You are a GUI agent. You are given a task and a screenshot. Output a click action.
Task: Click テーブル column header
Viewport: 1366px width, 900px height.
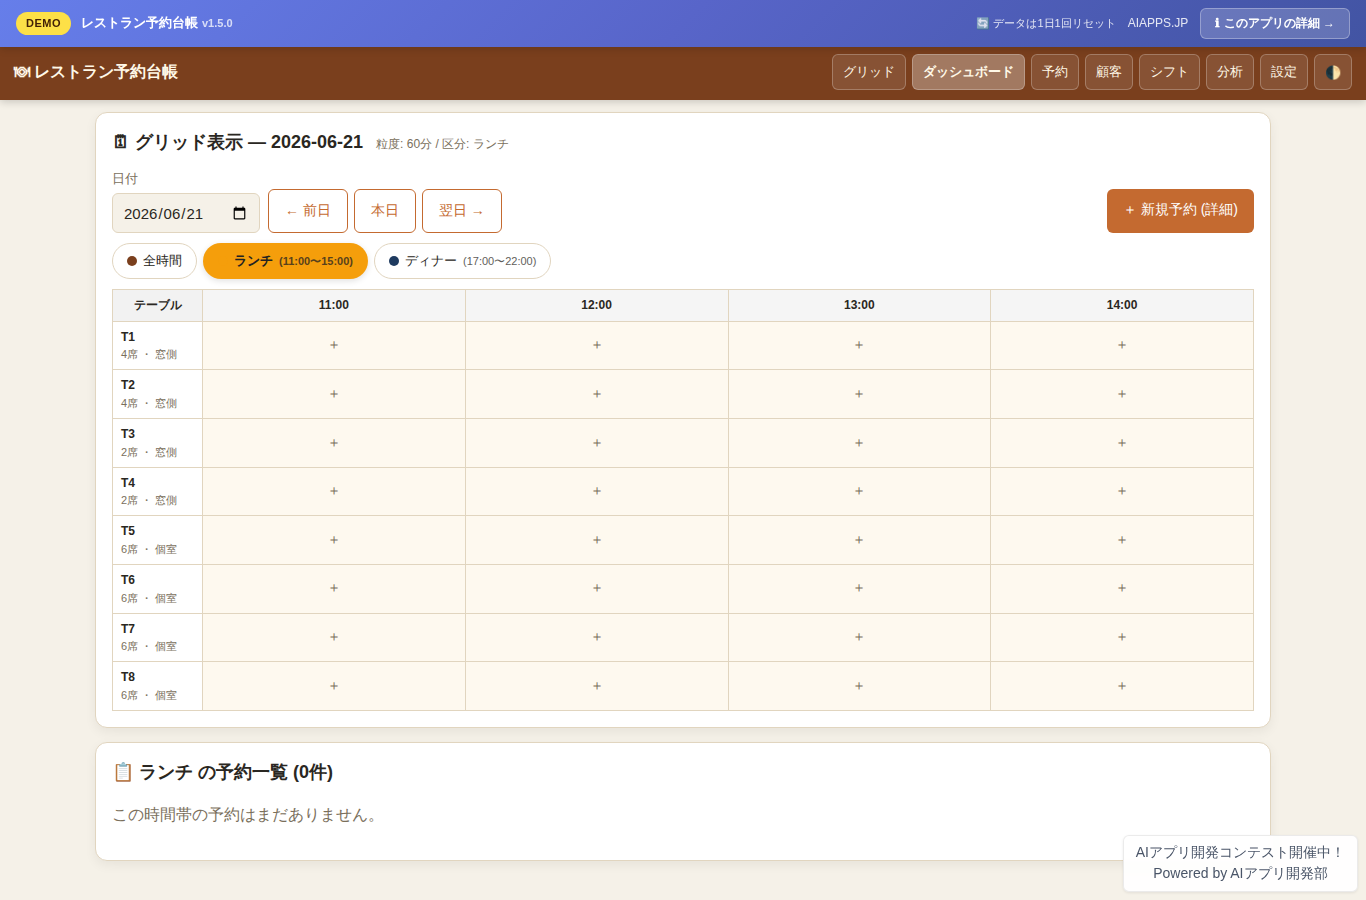tap(158, 305)
